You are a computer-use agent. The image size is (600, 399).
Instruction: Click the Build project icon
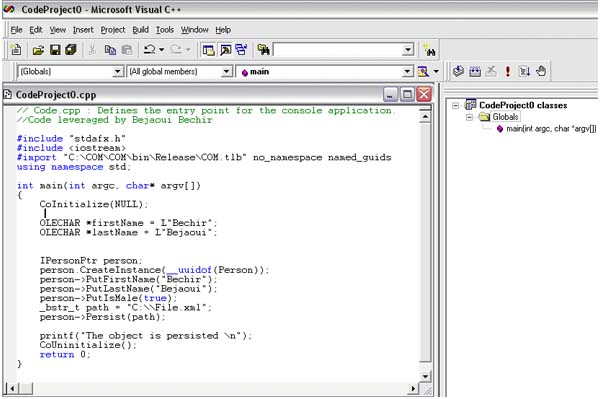tap(475, 71)
